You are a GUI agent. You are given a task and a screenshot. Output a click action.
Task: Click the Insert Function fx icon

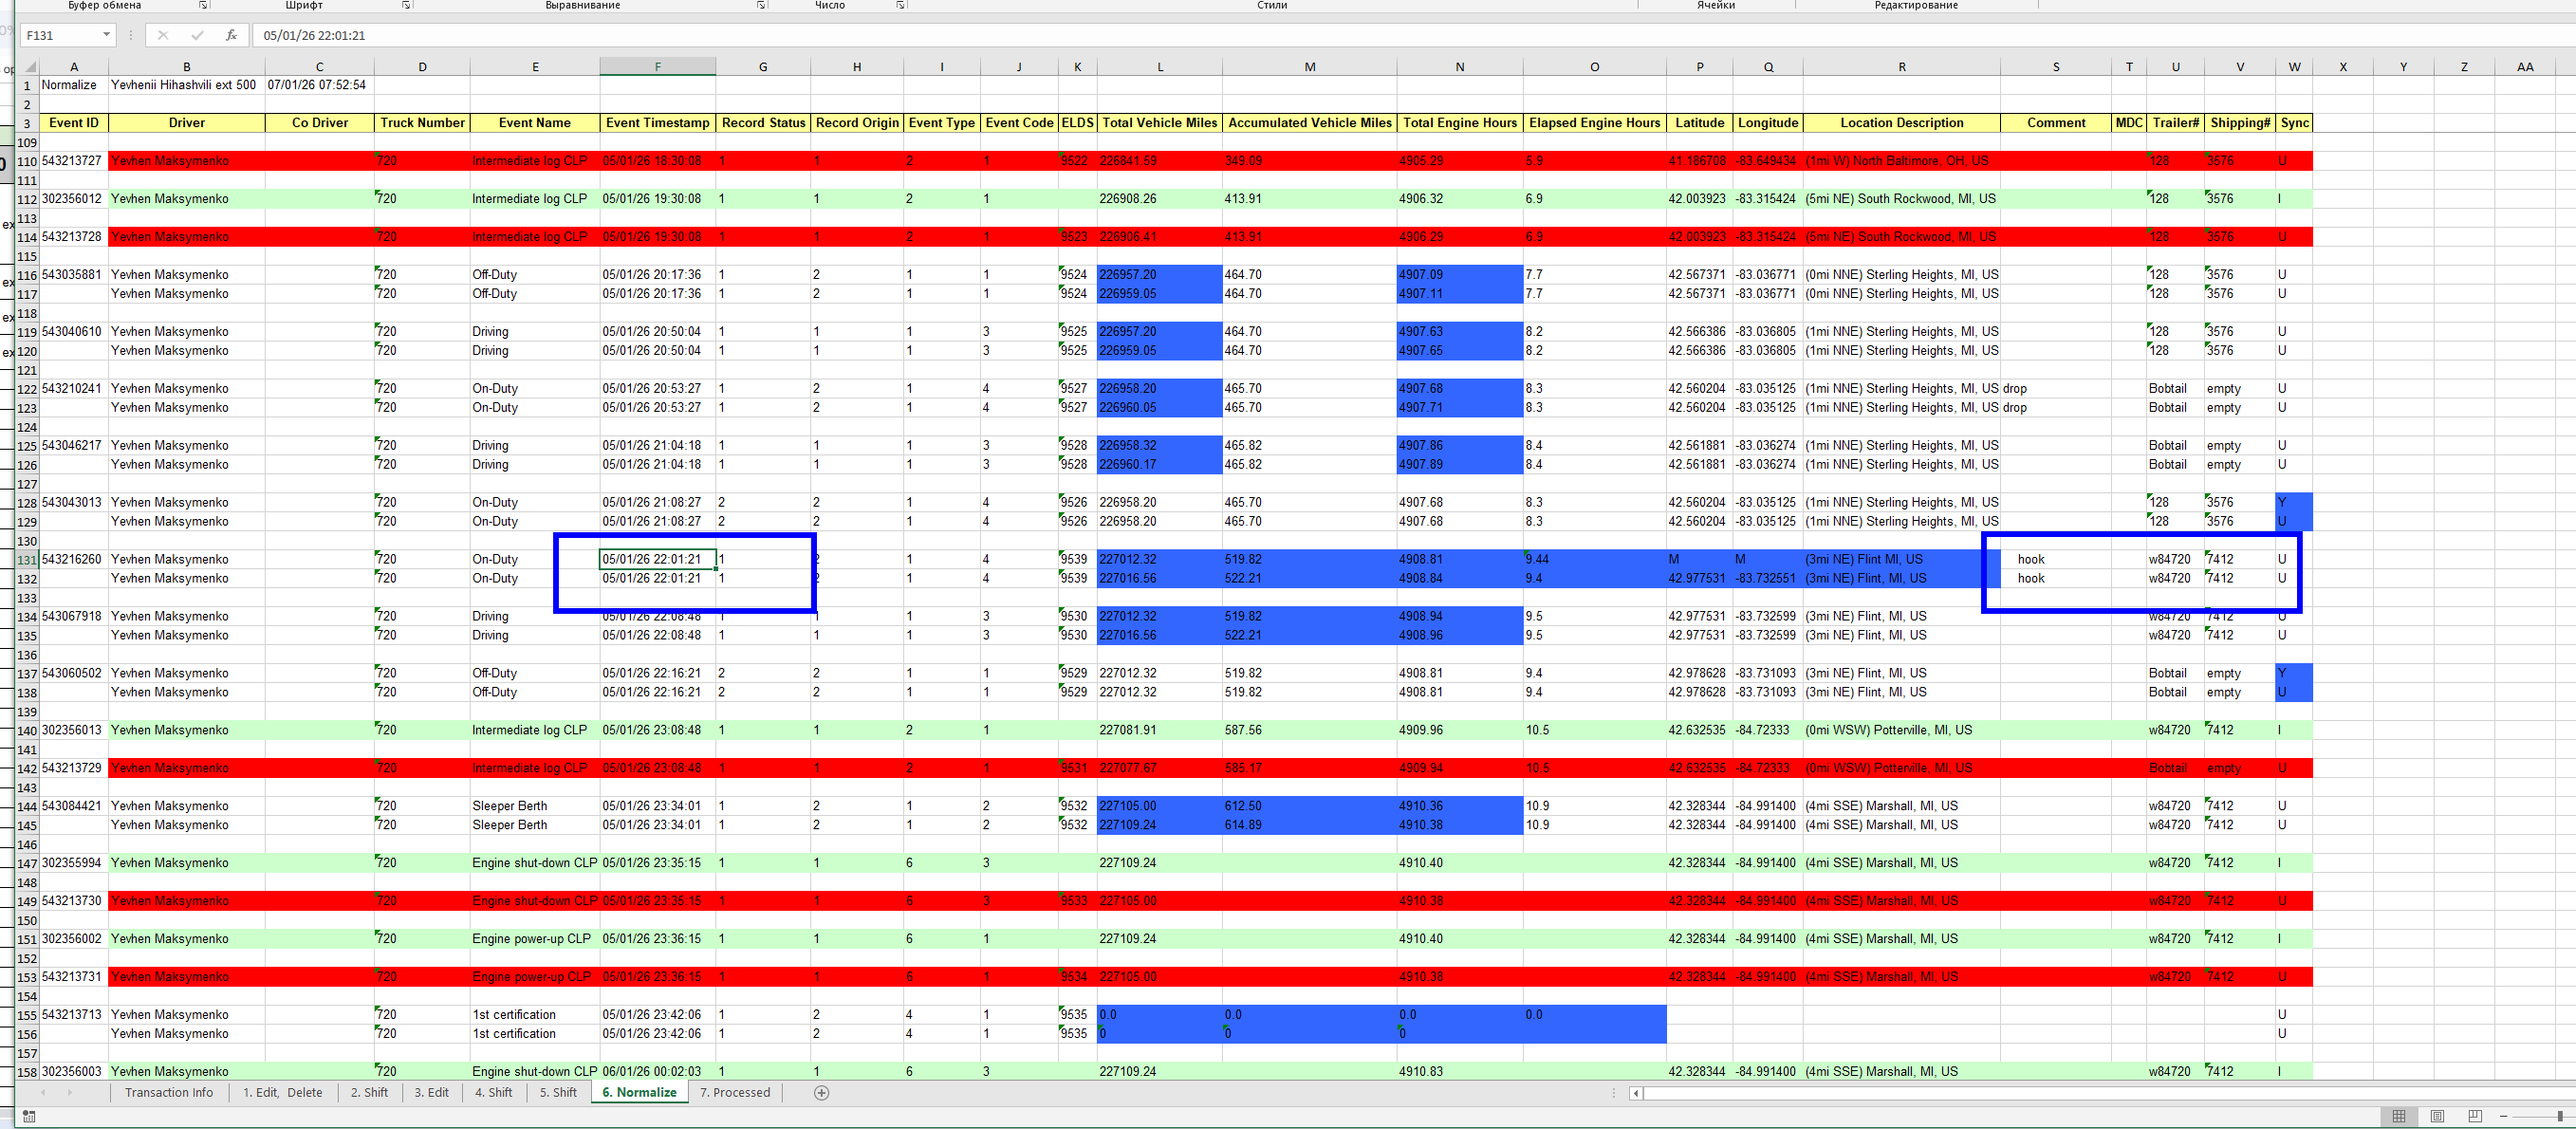[231, 35]
